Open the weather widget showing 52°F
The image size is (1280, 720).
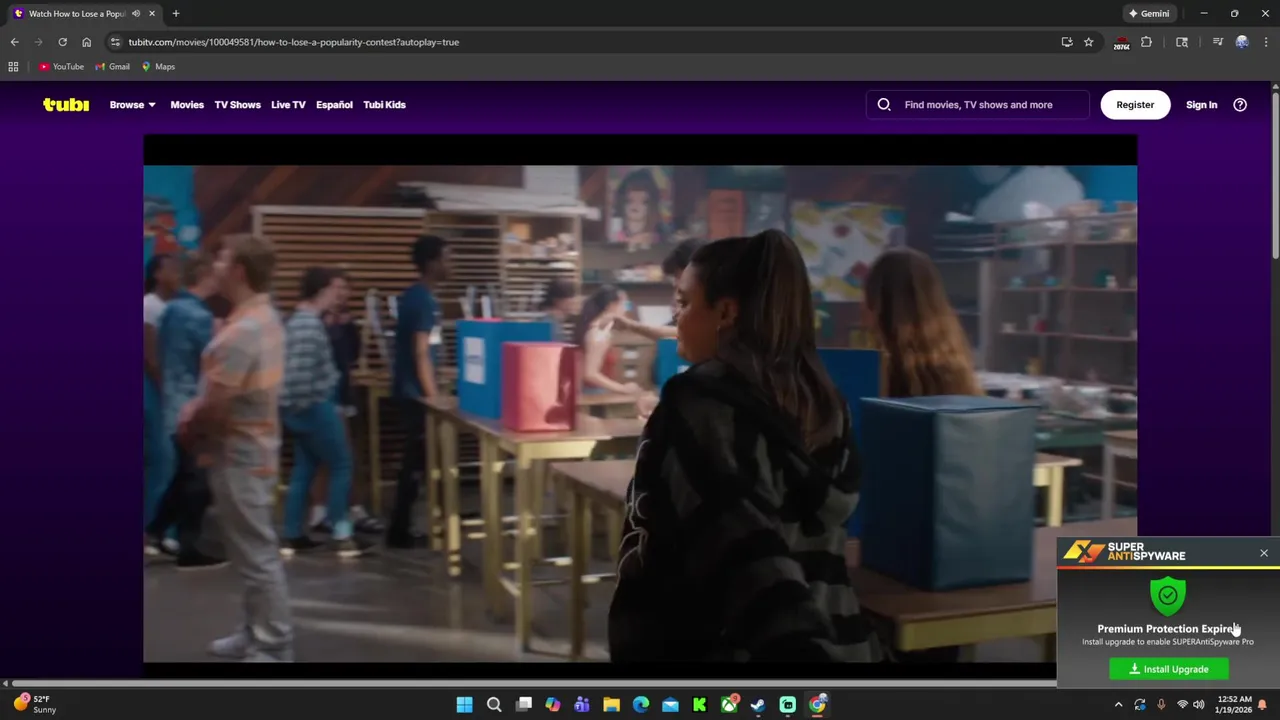pos(33,704)
